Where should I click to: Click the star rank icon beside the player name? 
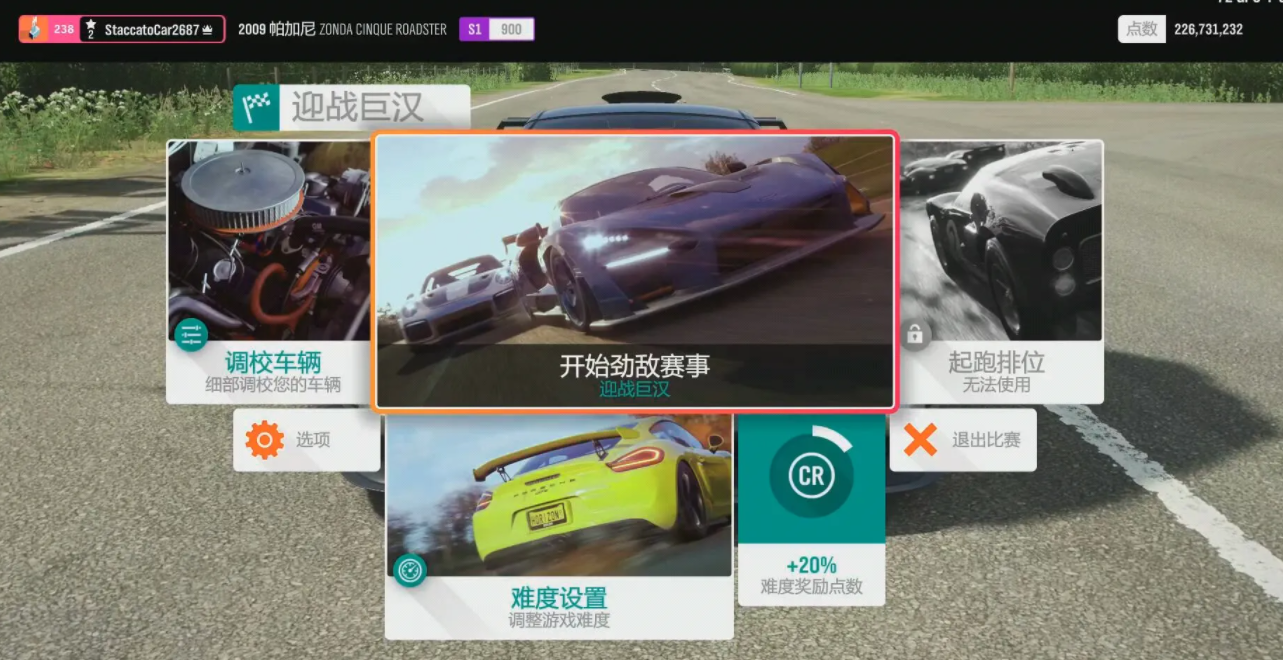[90, 29]
